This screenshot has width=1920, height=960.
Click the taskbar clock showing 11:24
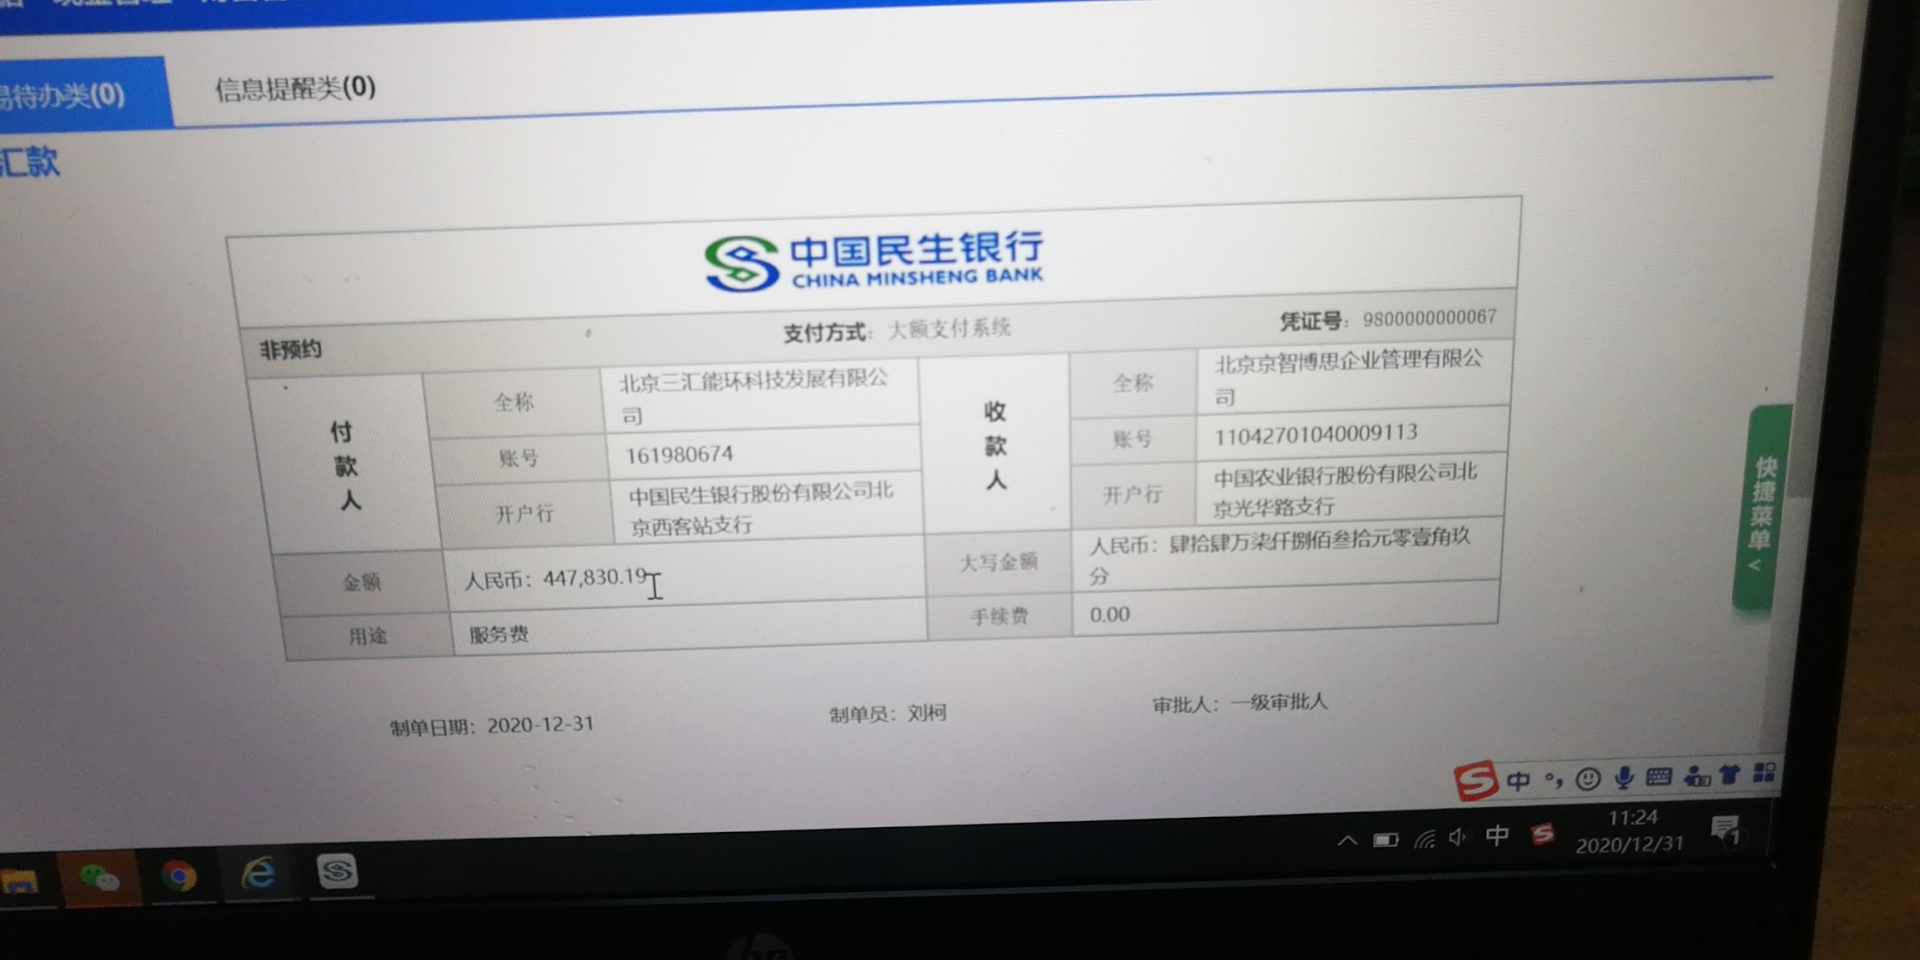(x=1631, y=831)
